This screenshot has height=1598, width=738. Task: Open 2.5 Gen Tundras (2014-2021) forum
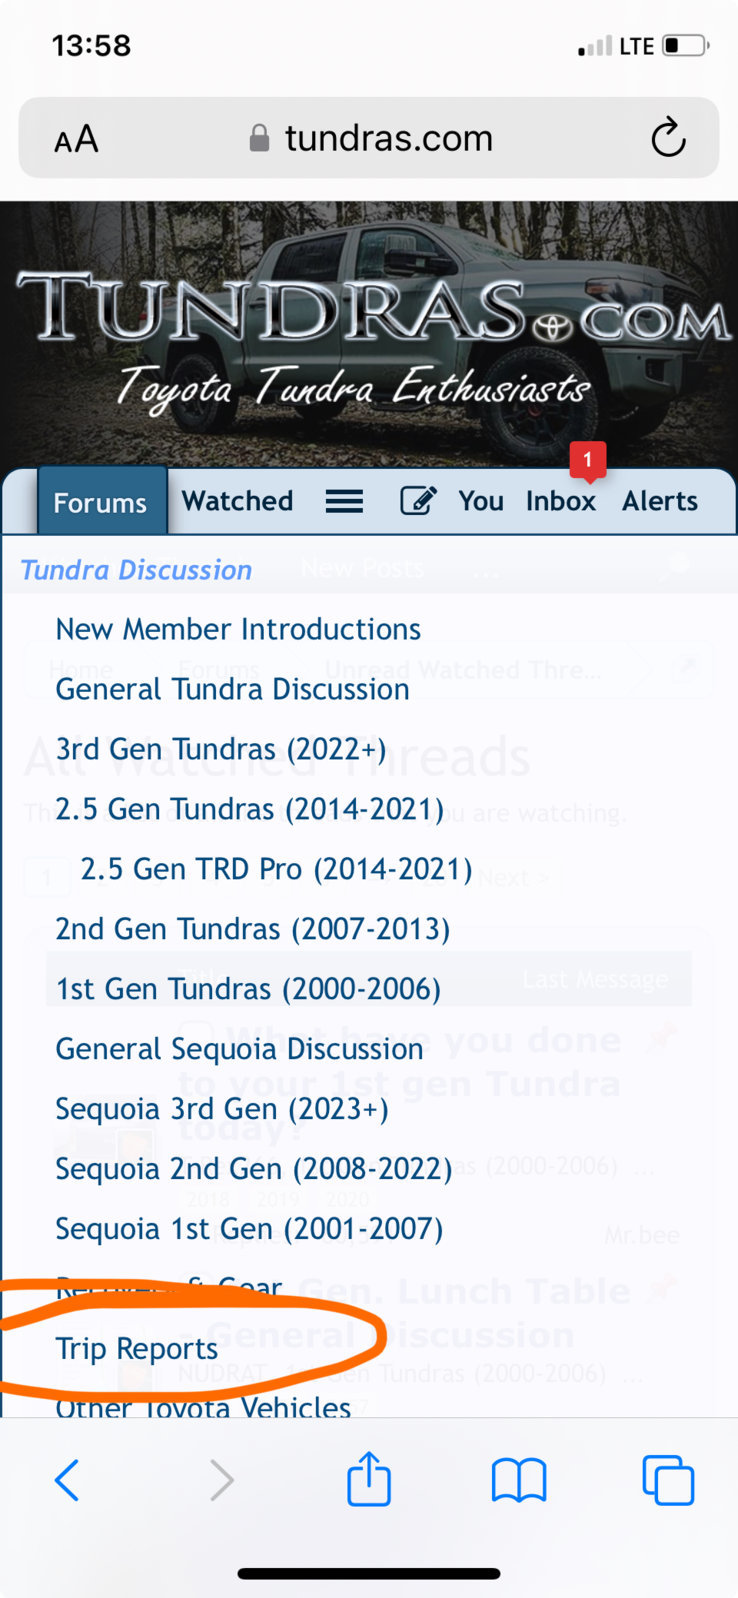(x=250, y=809)
